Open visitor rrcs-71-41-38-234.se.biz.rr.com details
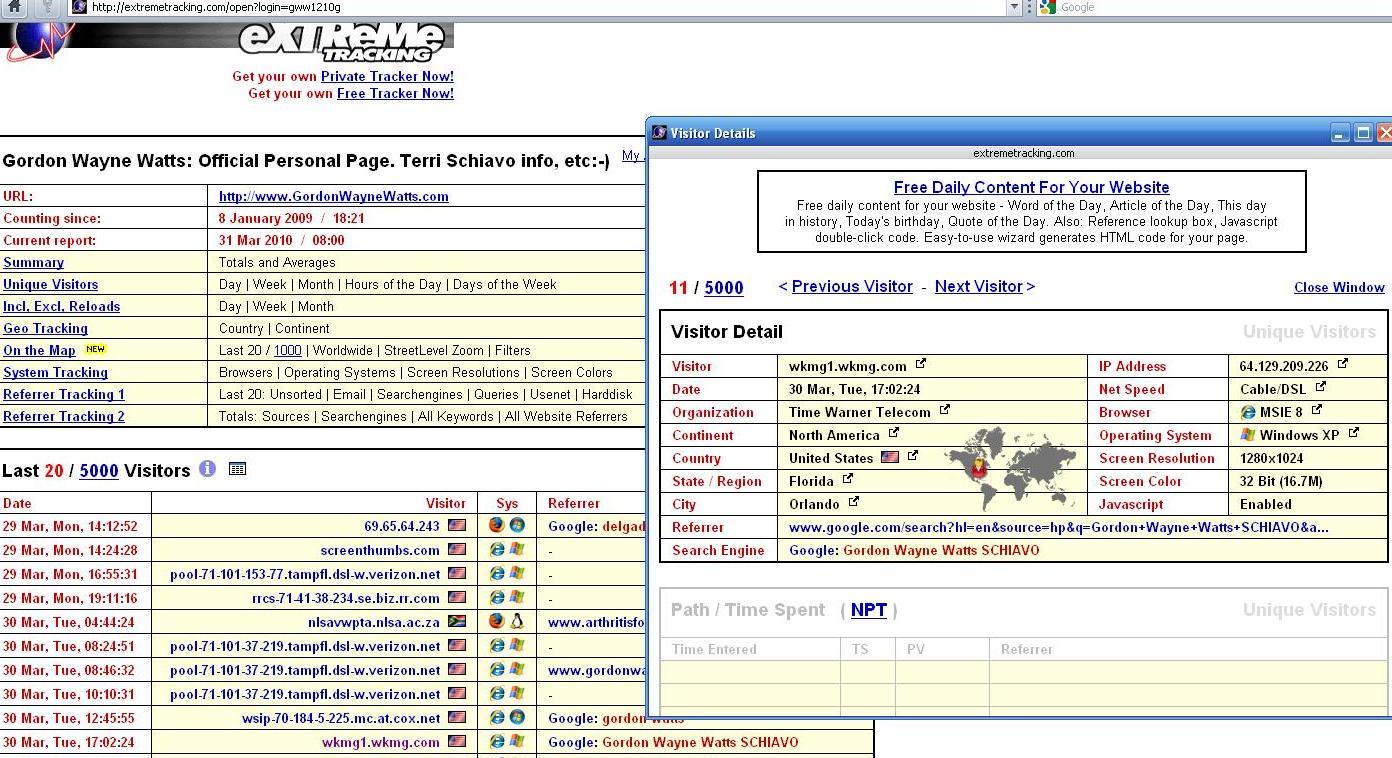The image size is (1392, 758). point(346,598)
